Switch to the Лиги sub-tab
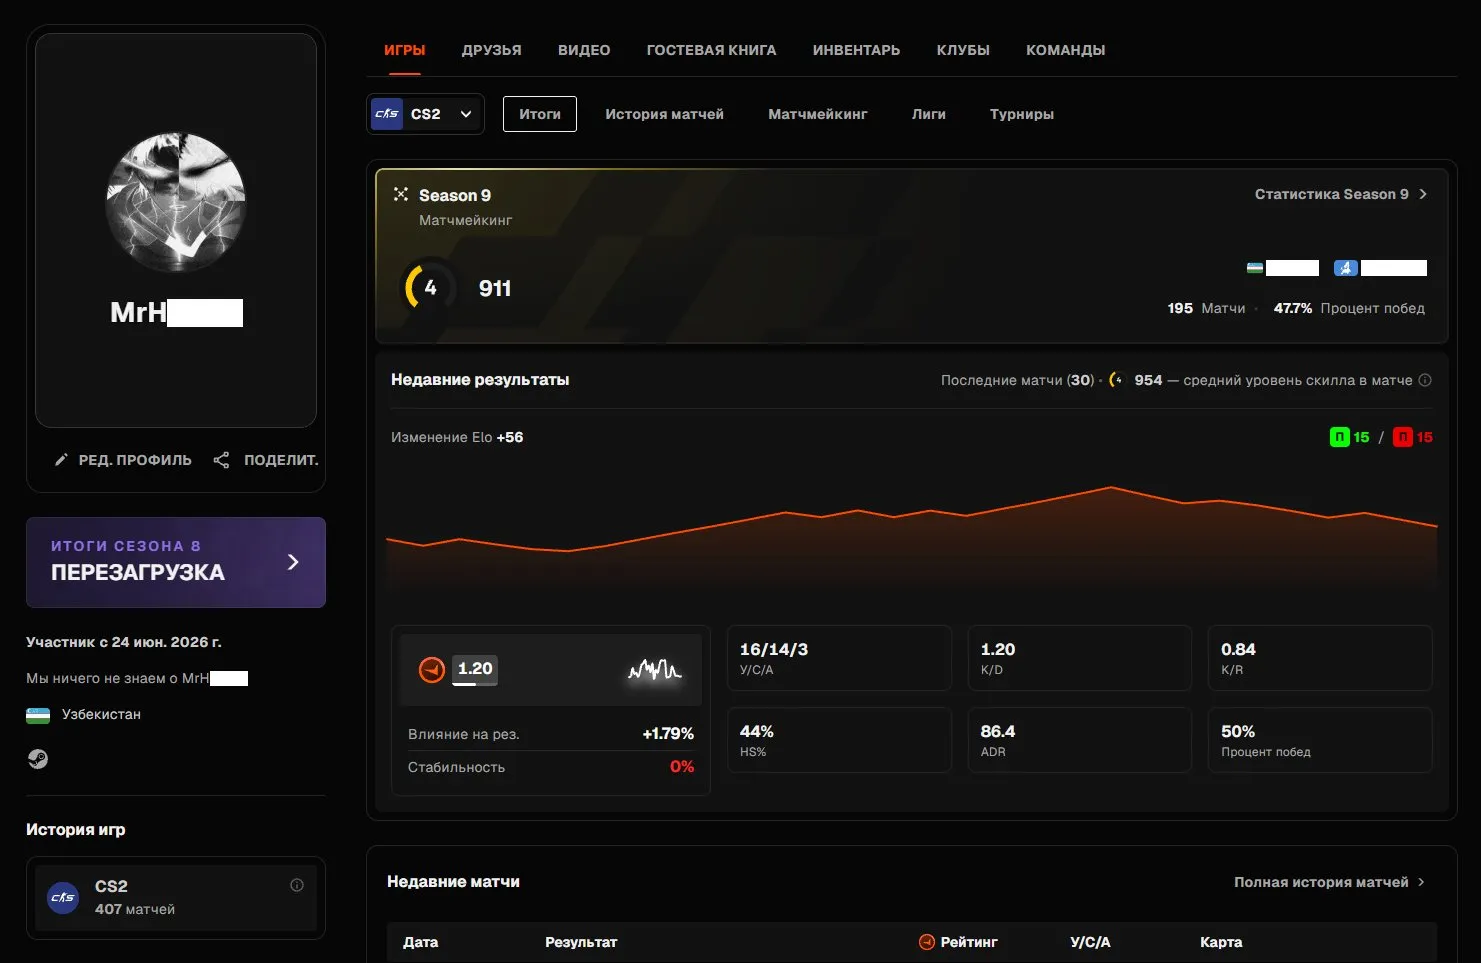Screen dimensions: 1481x963 pyautogui.click(x=929, y=114)
